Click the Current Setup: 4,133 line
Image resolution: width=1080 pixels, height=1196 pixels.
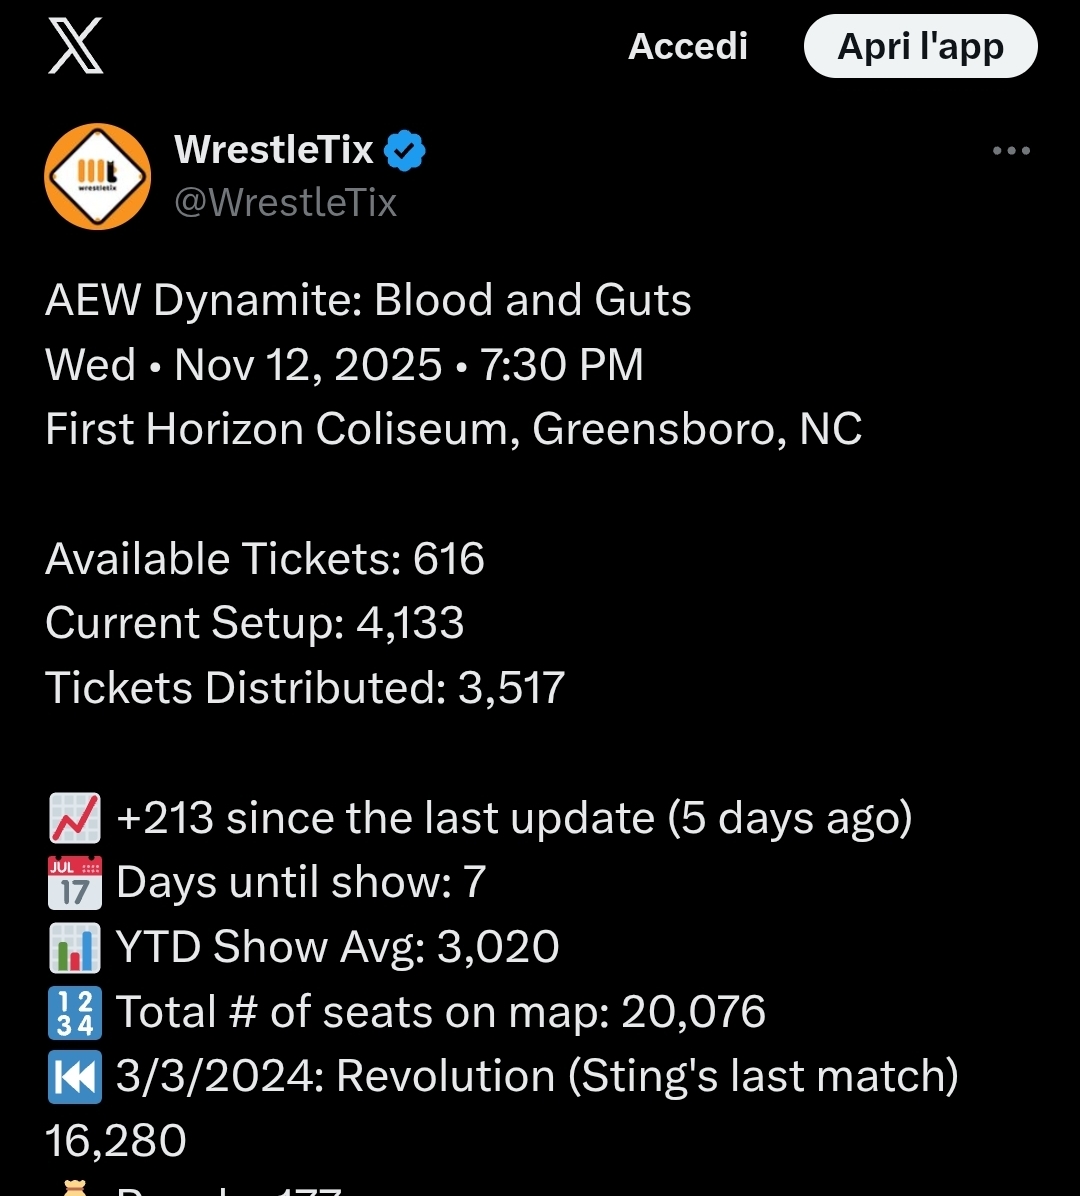pyautogui.click(x=255, y=623)
